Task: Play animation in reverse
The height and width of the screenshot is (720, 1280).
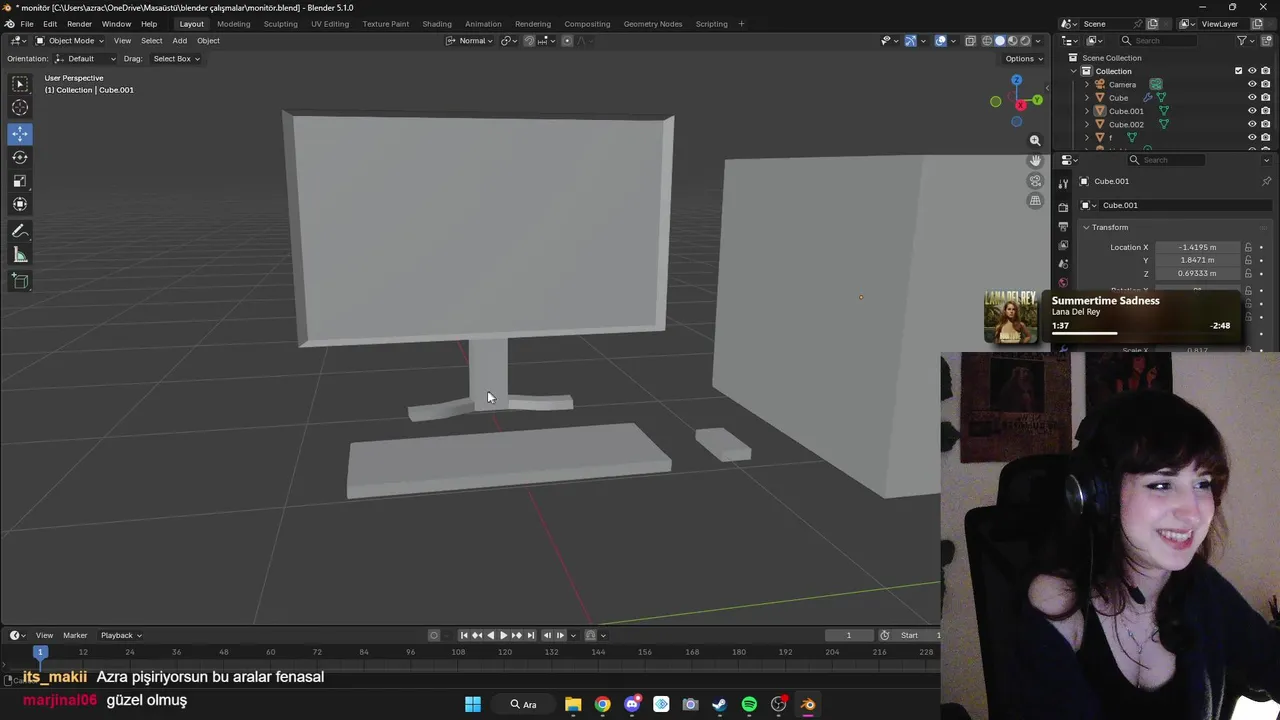Action: point(490,635)
